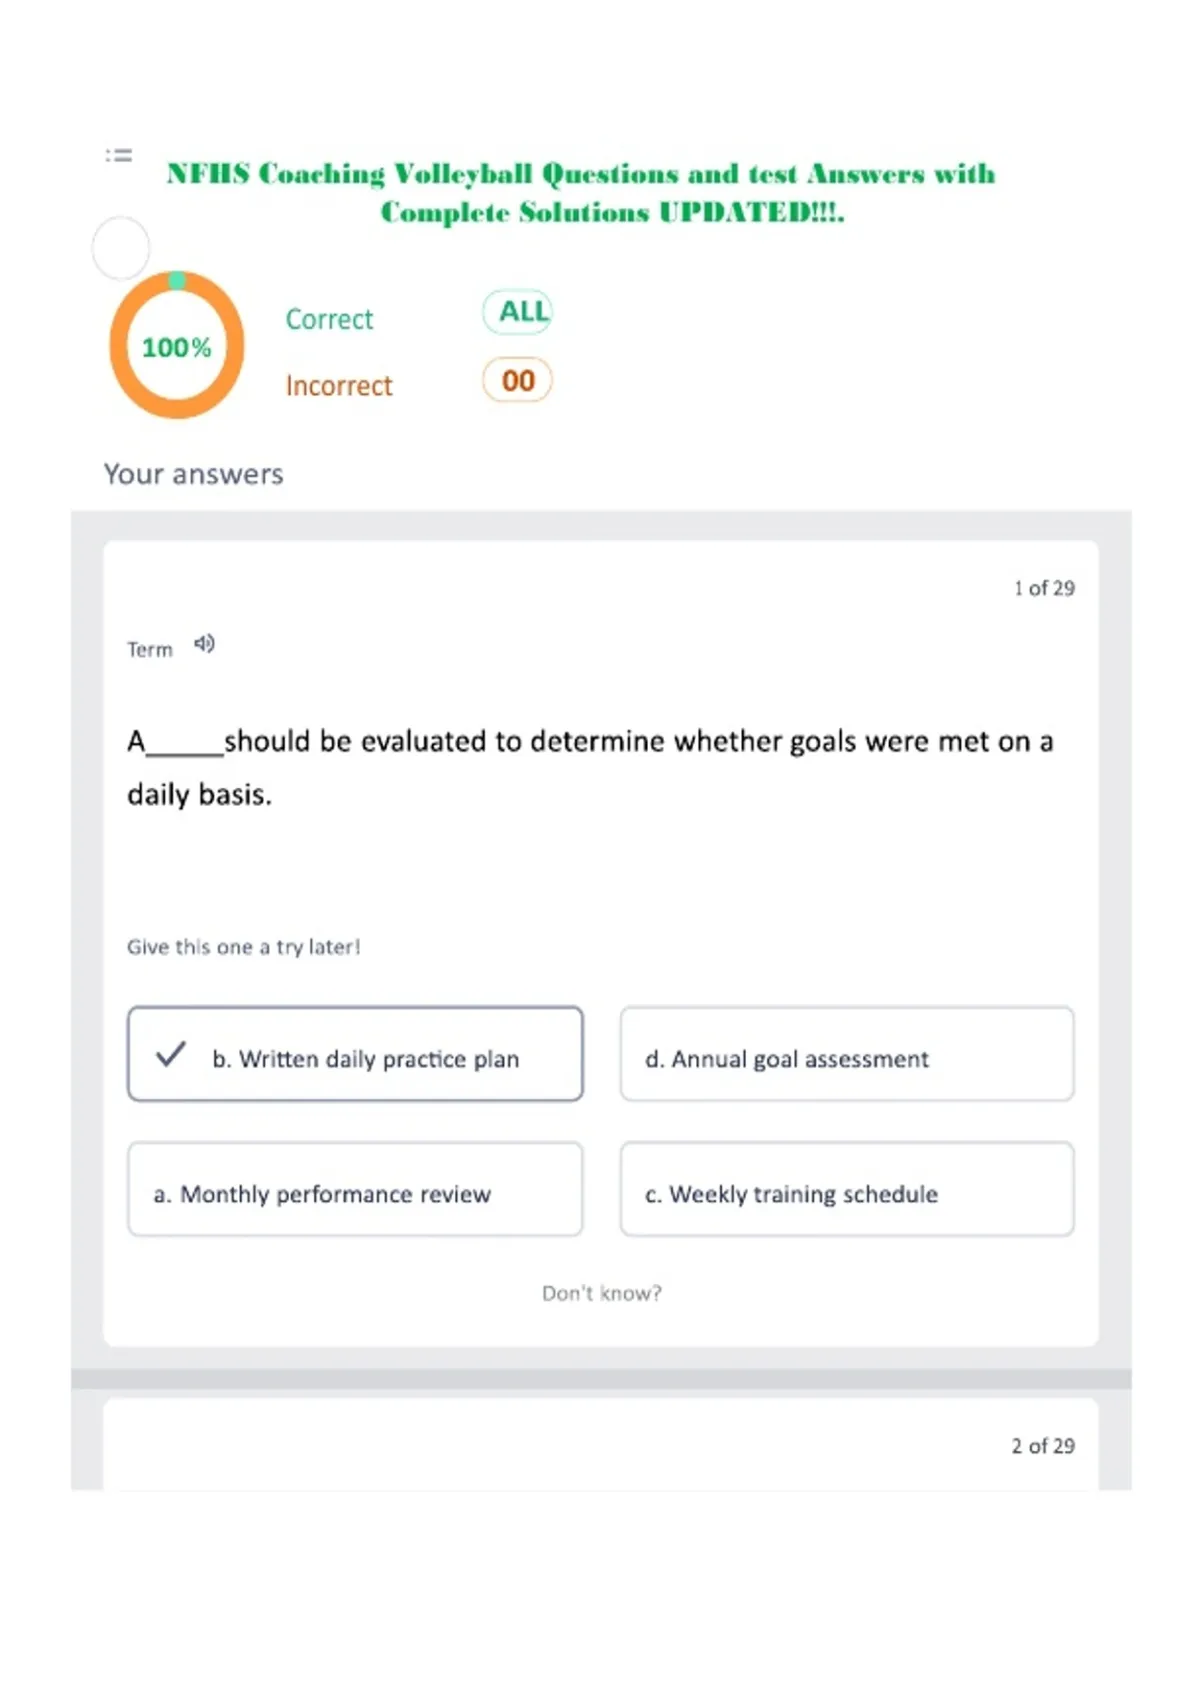Select the Correct filter label
The image size is (1200, 1700).
[x=329, y=319]
